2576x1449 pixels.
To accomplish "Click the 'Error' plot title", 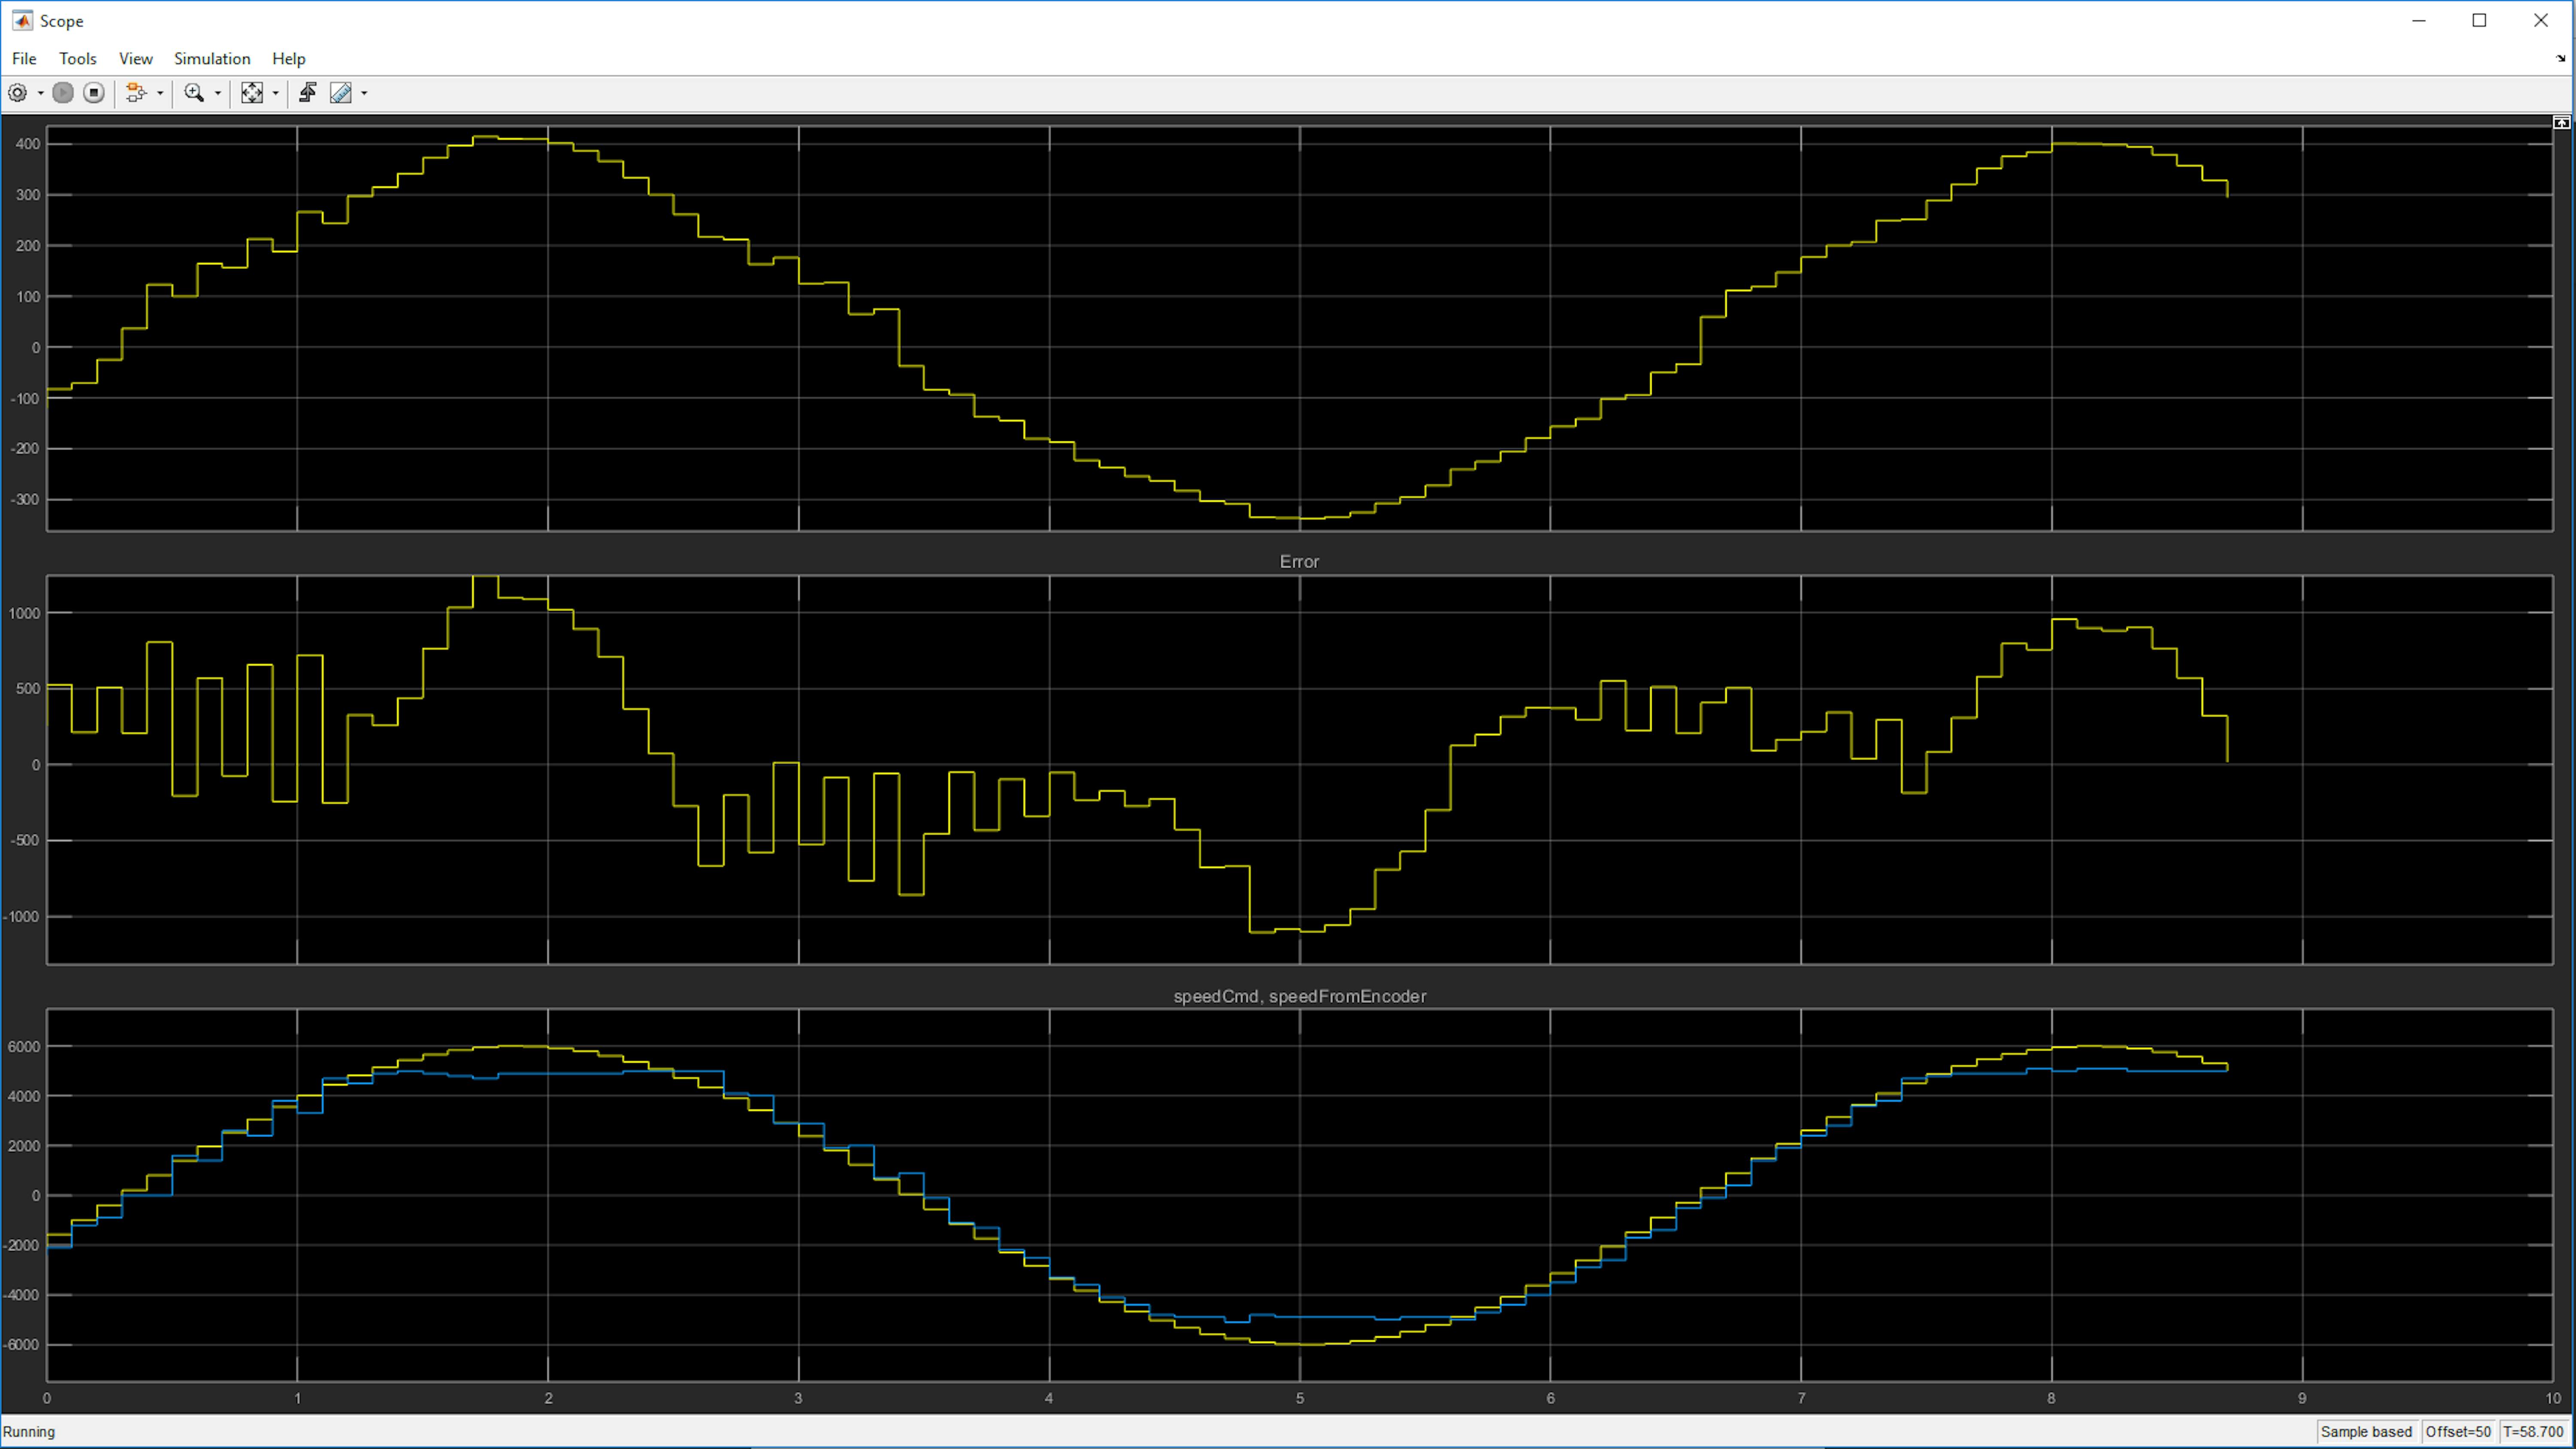I will click(x=1299, y=562).
